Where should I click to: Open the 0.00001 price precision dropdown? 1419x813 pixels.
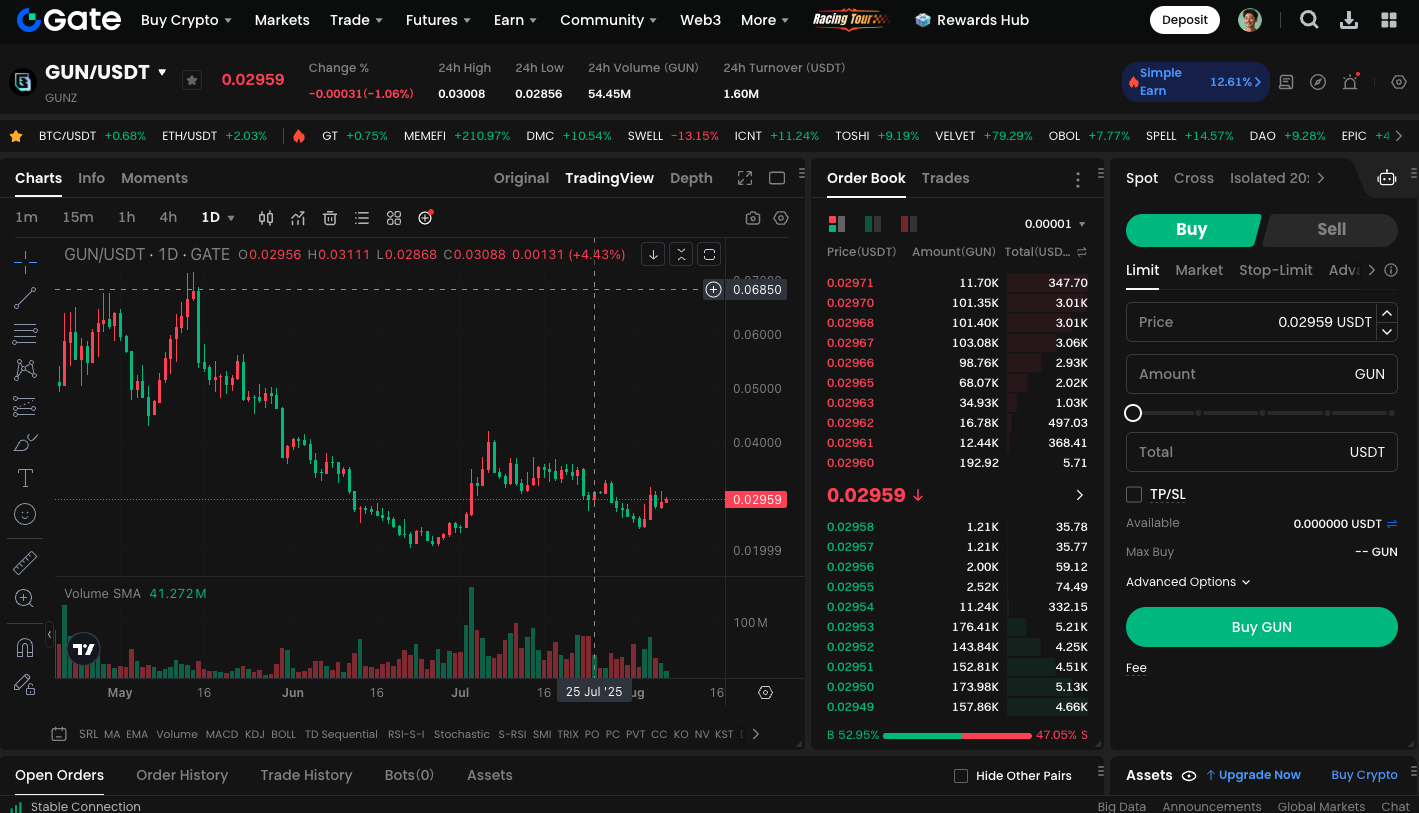(x=1055, y=224)
